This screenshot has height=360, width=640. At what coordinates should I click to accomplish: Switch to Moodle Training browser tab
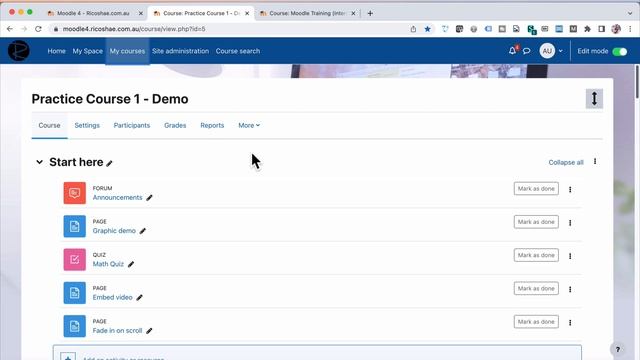click(307, 13)
